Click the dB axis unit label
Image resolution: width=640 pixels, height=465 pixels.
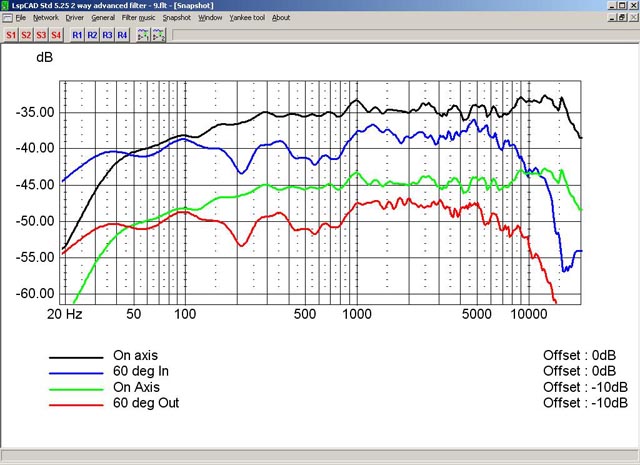(x=44, y=58)
